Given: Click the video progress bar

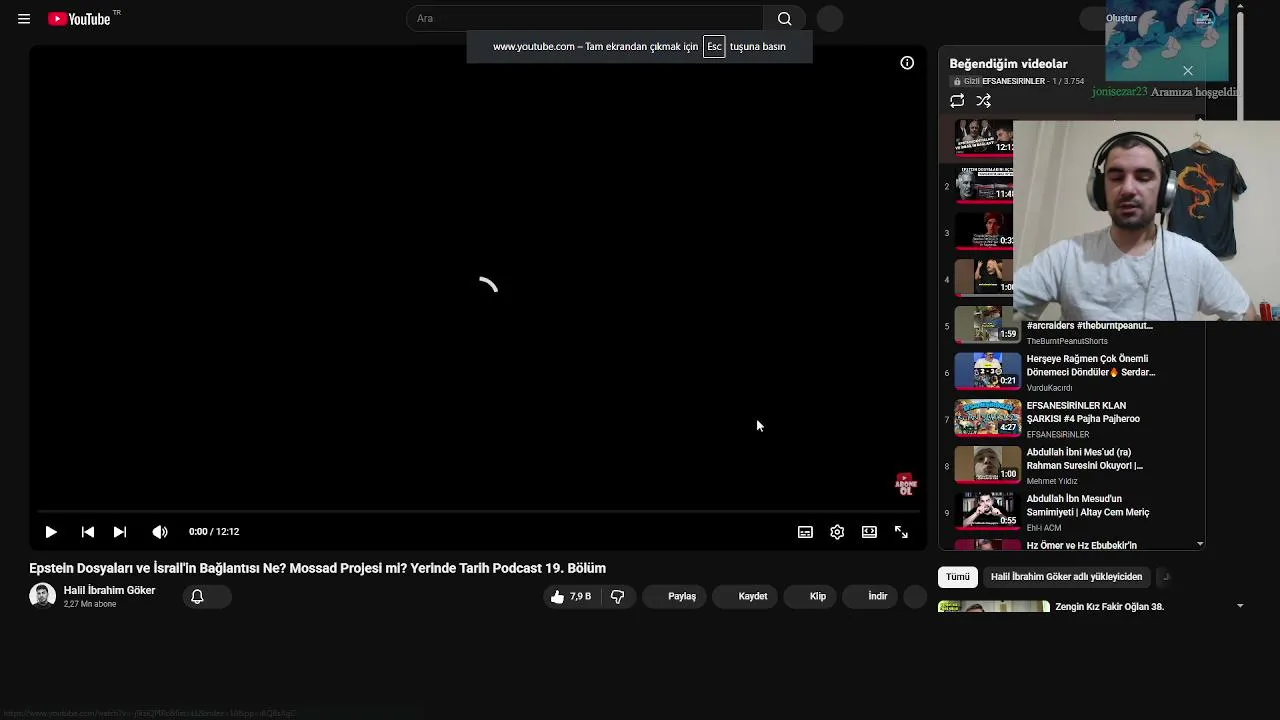Looking at the screenshot, I should pos(478,511).
